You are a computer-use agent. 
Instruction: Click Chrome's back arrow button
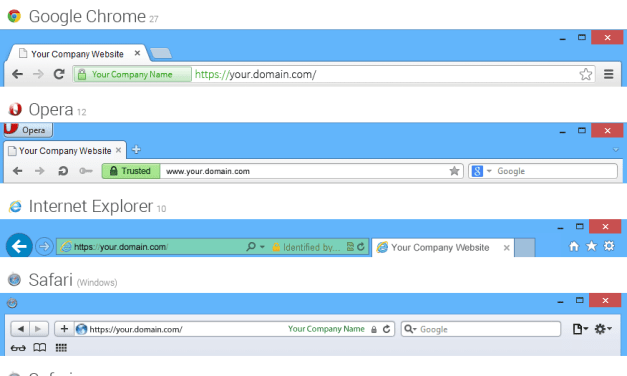(x=17, y=74)
